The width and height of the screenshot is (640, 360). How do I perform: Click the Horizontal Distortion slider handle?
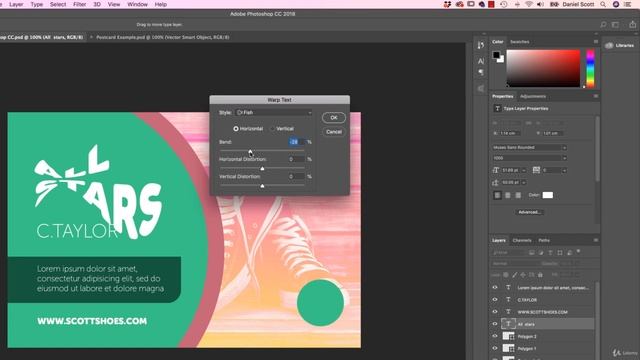pyautogui.click(x=262, y=168)
